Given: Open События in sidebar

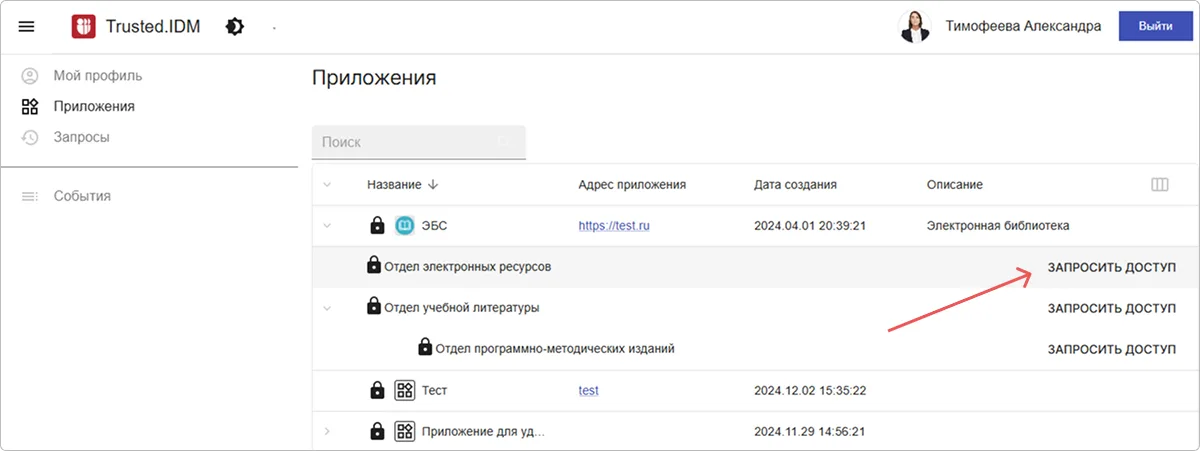Looking at the screenshot, I should point(81,196).
